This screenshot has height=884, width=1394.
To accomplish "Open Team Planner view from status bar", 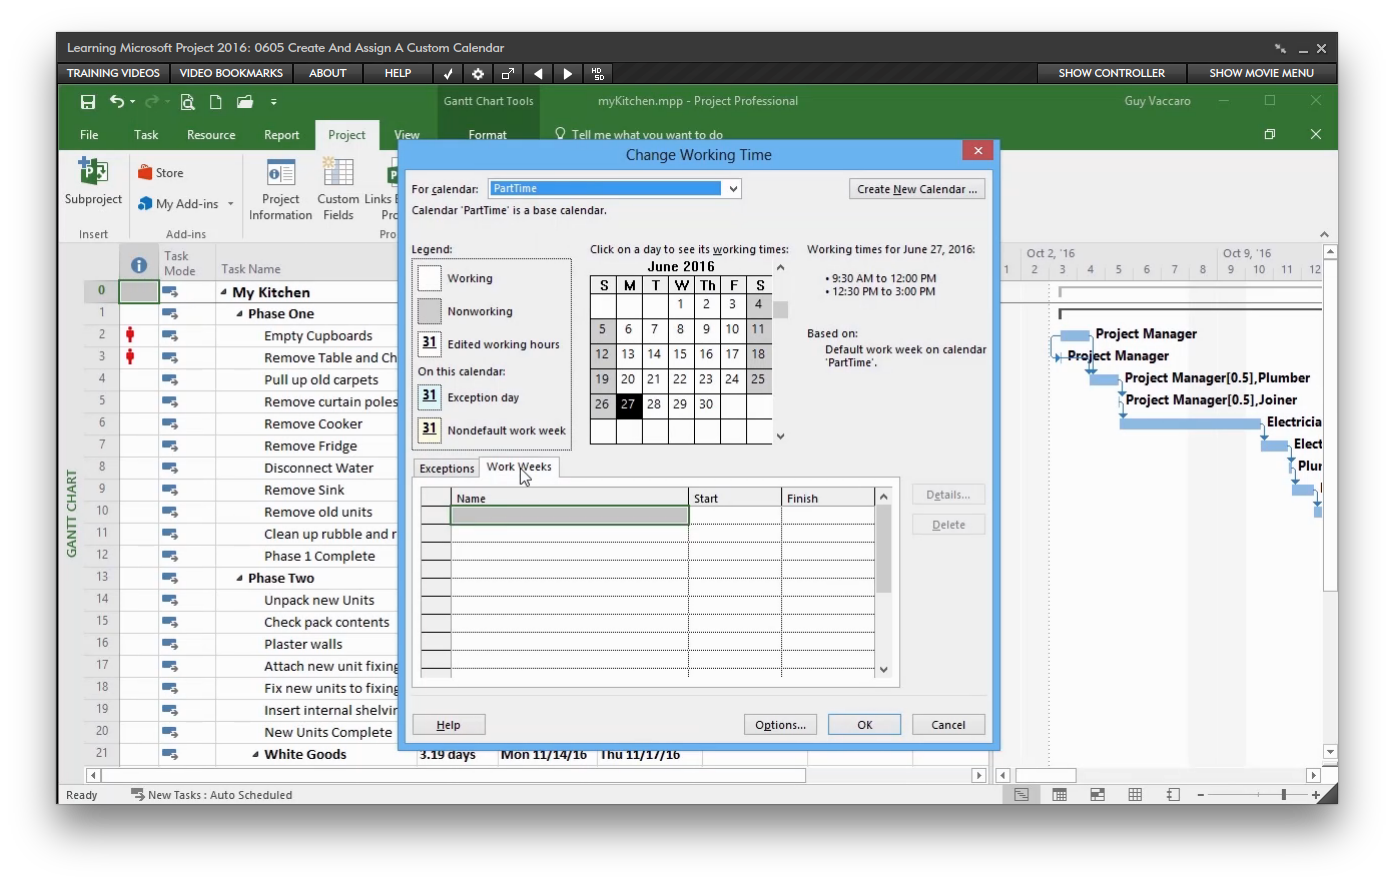I will (x=1097, y=794).
